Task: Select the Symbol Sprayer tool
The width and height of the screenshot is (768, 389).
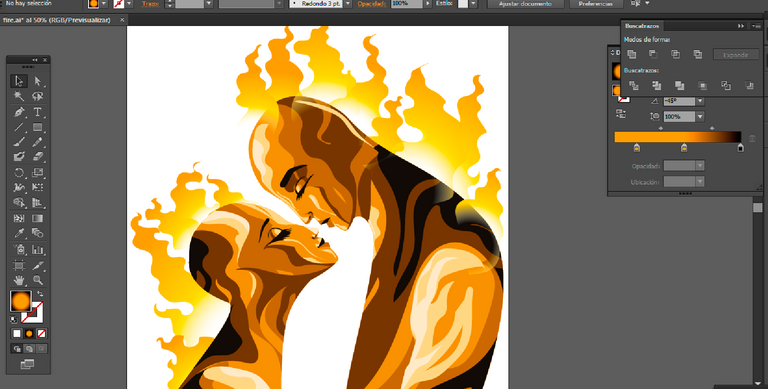Action: pos(19,249)
